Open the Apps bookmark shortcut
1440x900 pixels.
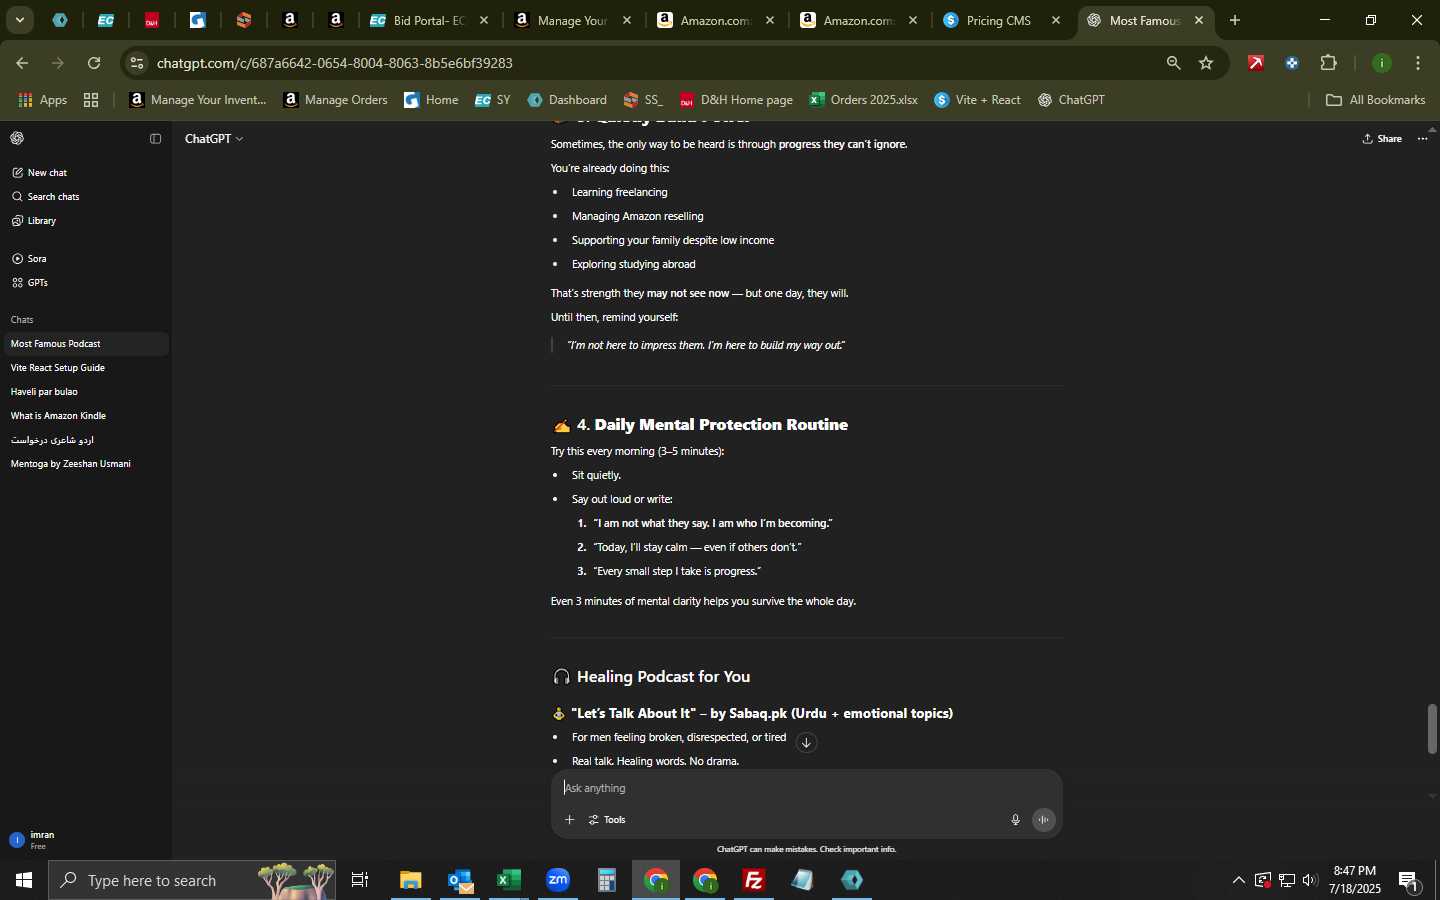43,100
